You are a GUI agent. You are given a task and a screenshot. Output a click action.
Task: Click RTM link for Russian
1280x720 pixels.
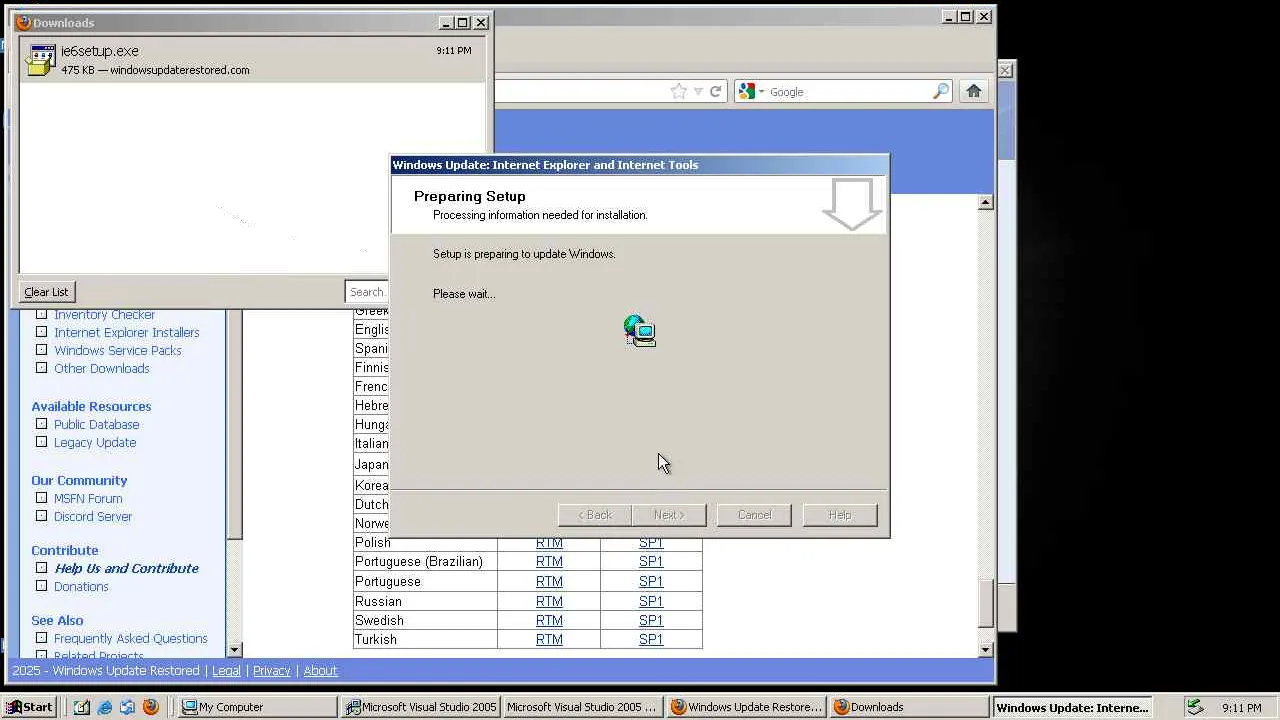[549, 602]
